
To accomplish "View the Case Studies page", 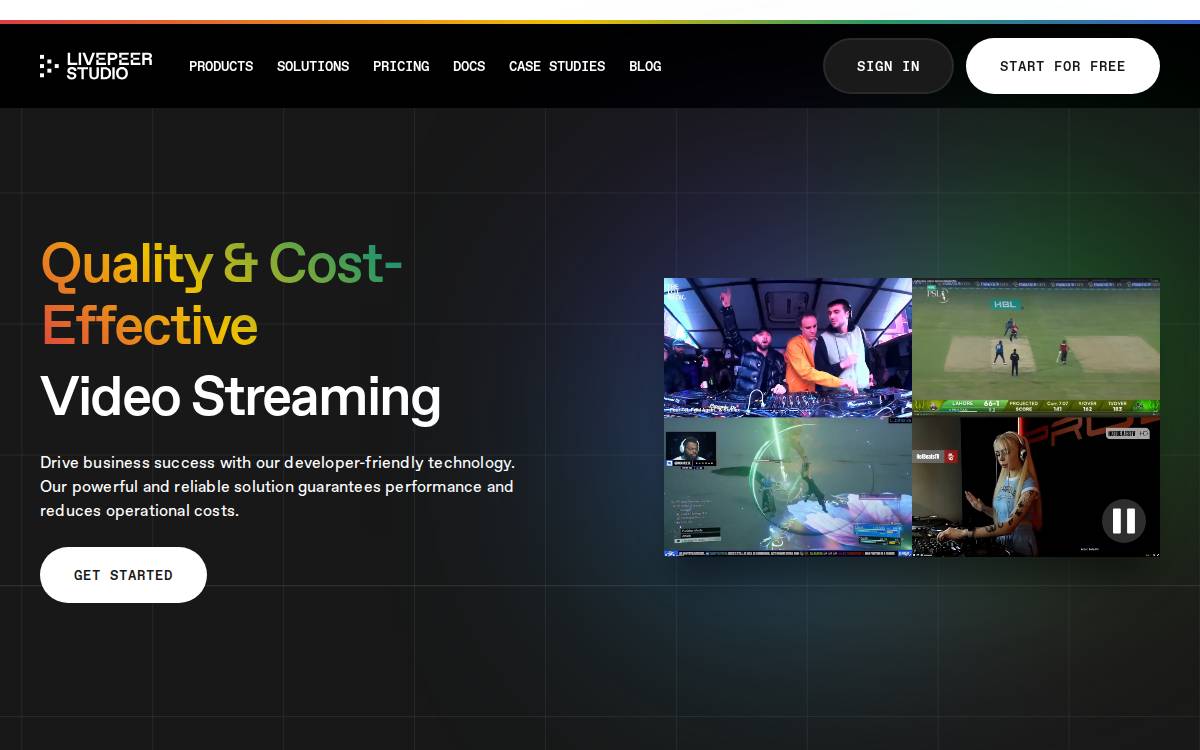I will pyautogui.click(x=557, y=66).
